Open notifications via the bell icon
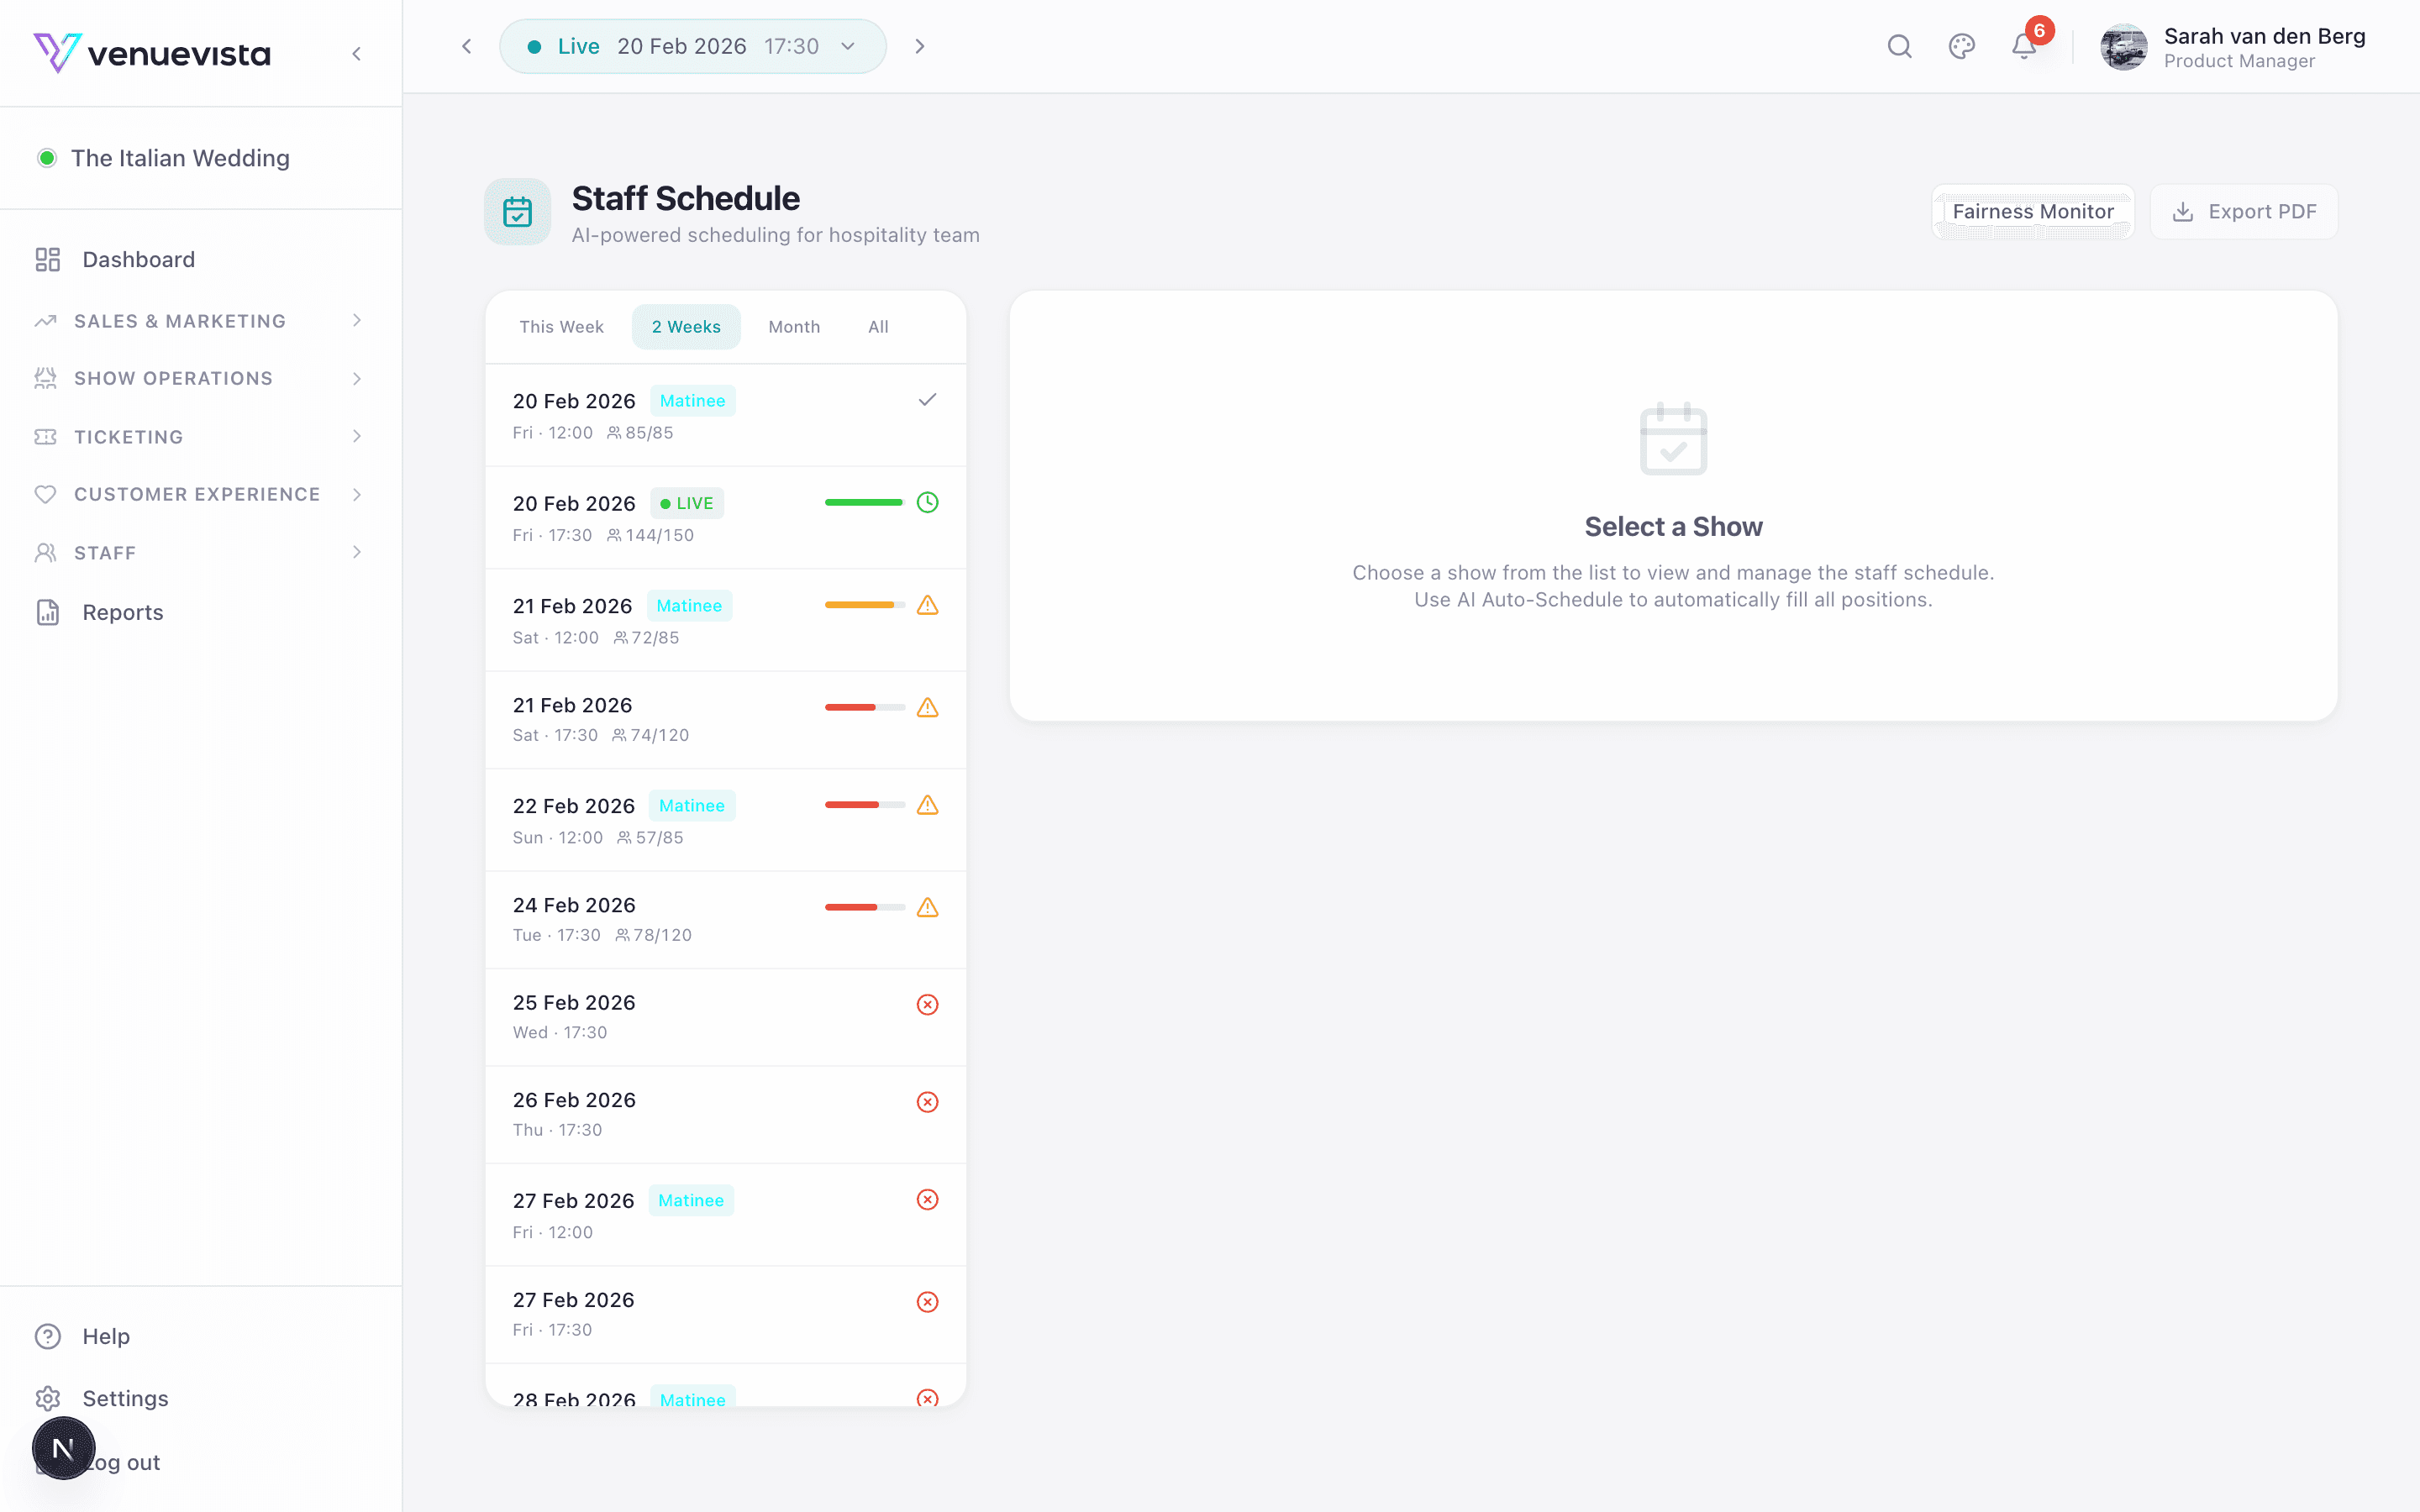Screen dimensions: 2420x1512 click(x=2023, y=46)
